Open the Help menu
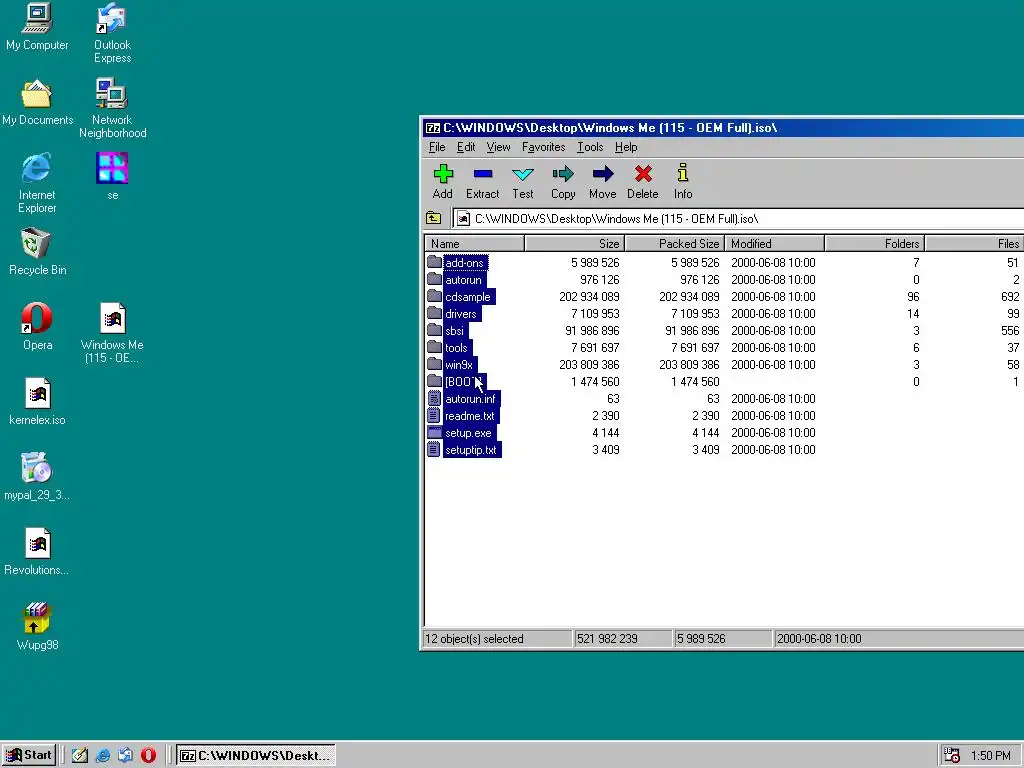Image resolution: width=1024 pixels, height=768 pixels. pyautogui.click(x=626, y=147)
